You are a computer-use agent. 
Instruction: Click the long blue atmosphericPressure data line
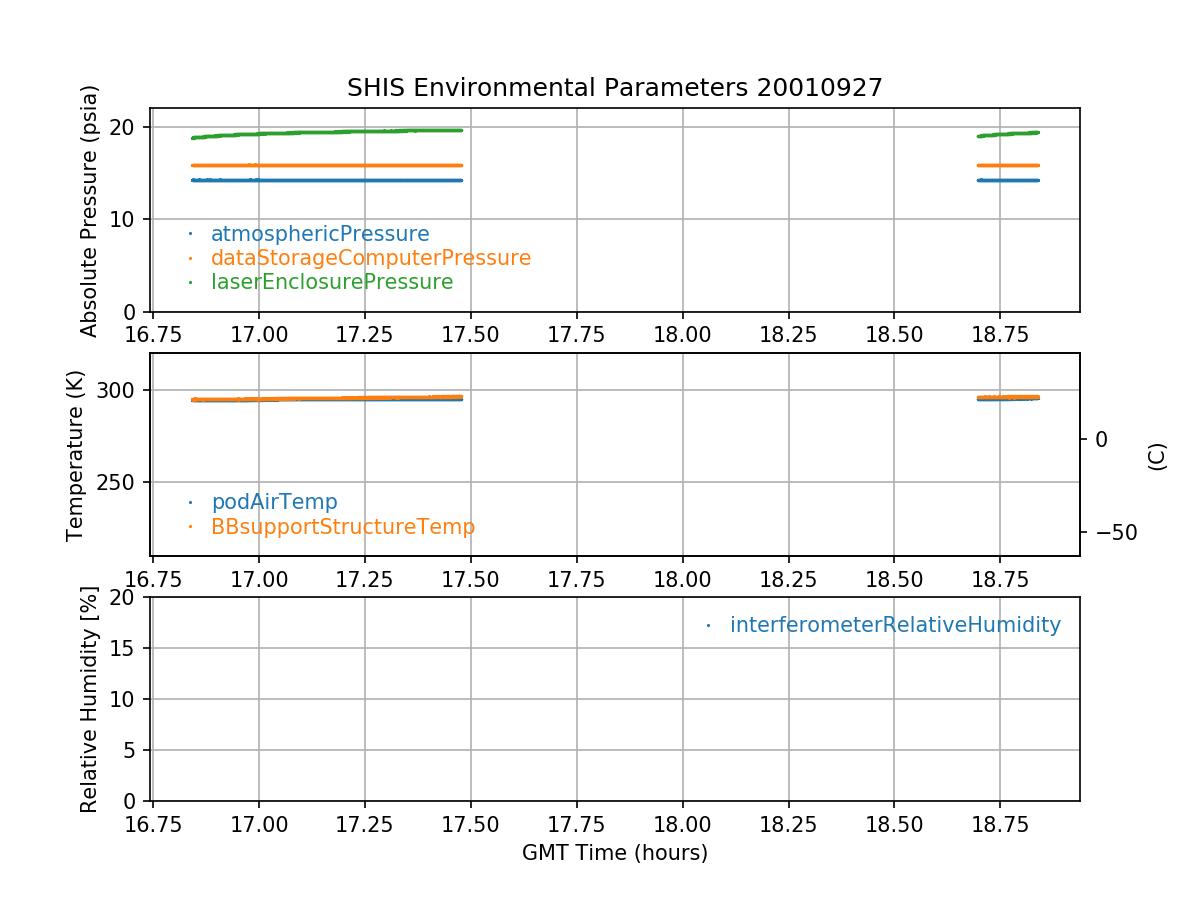330,180
